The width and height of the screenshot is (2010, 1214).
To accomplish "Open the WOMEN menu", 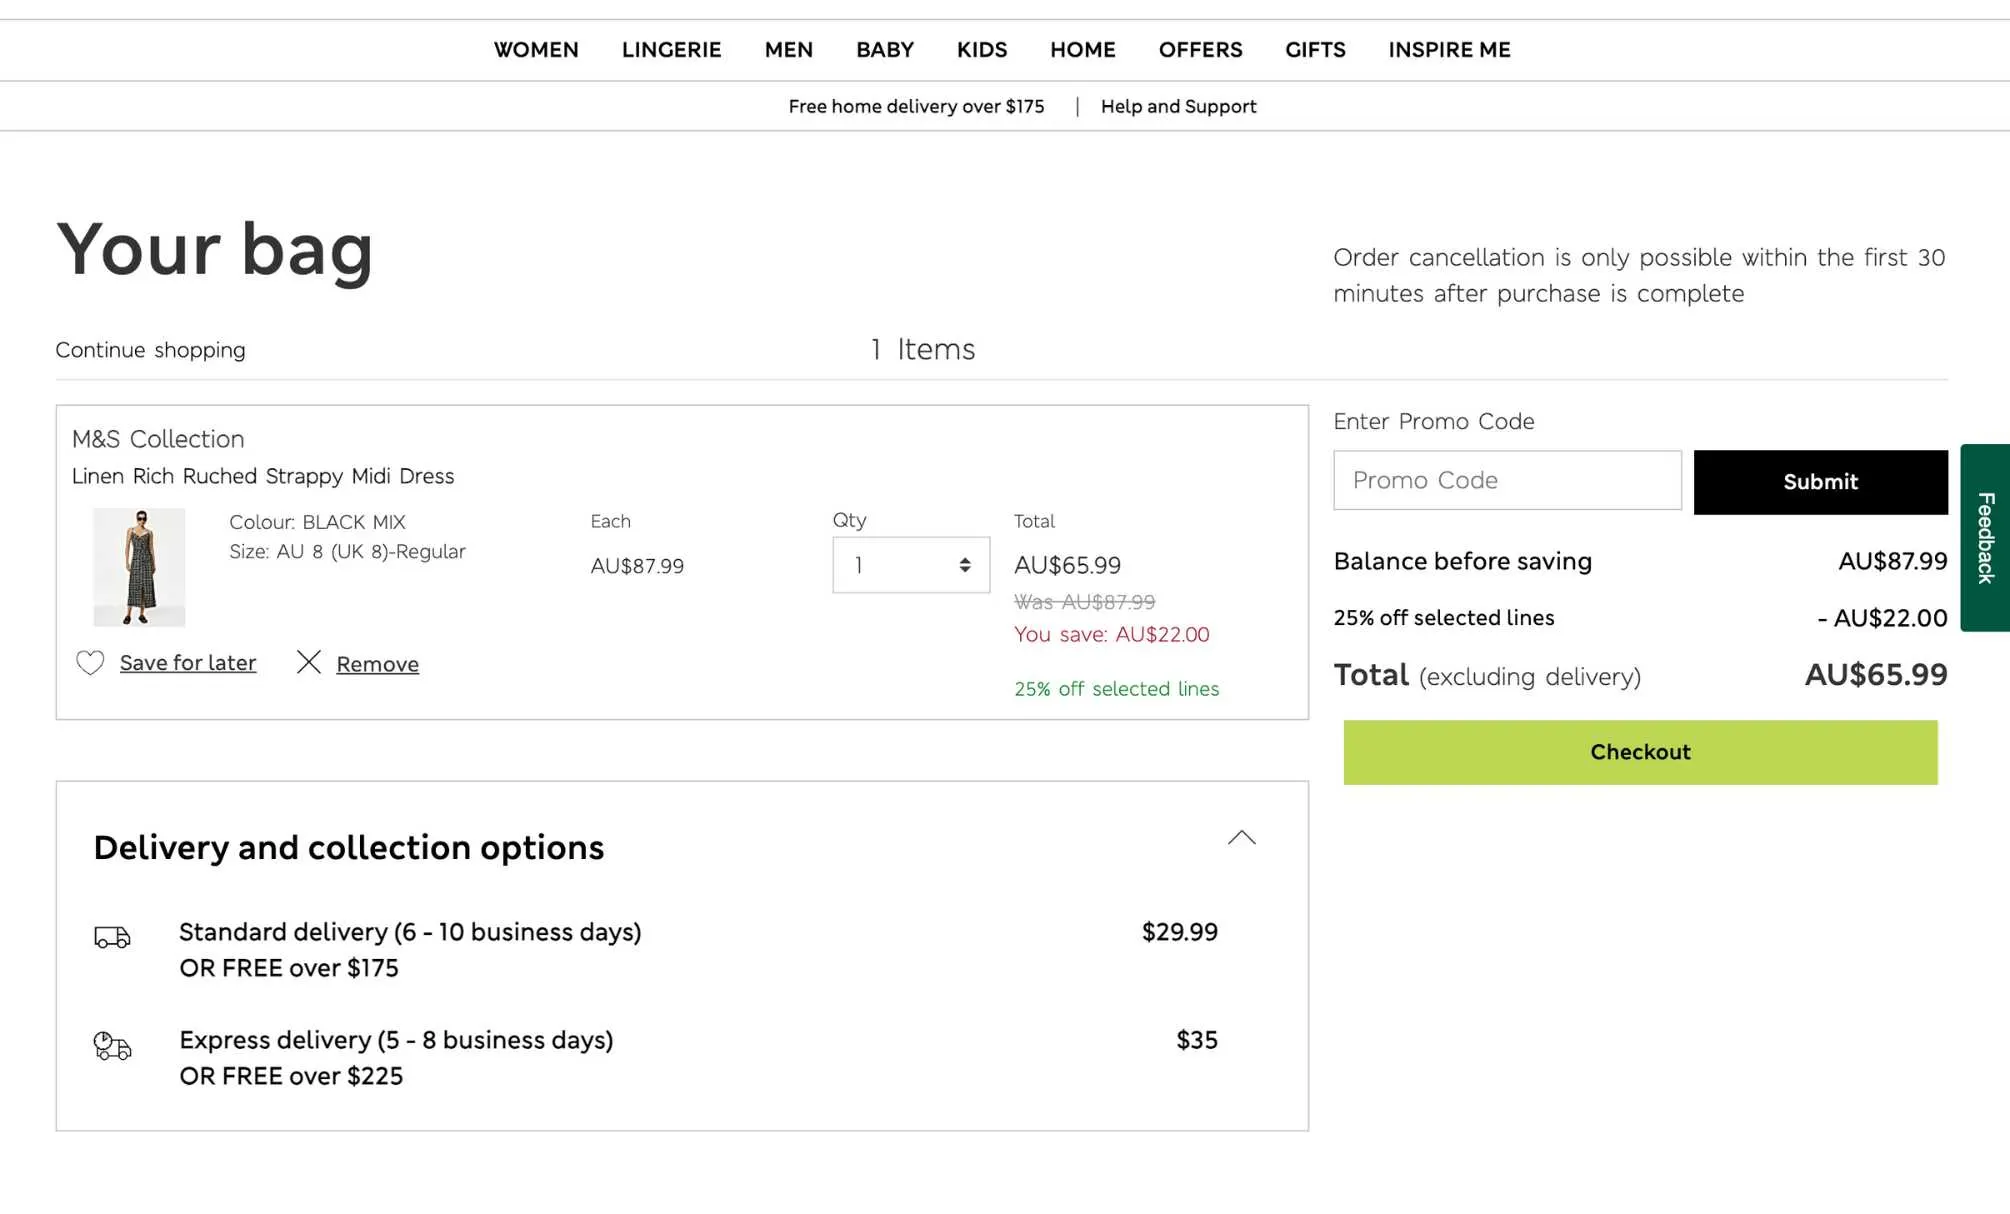I will (536, 50).
